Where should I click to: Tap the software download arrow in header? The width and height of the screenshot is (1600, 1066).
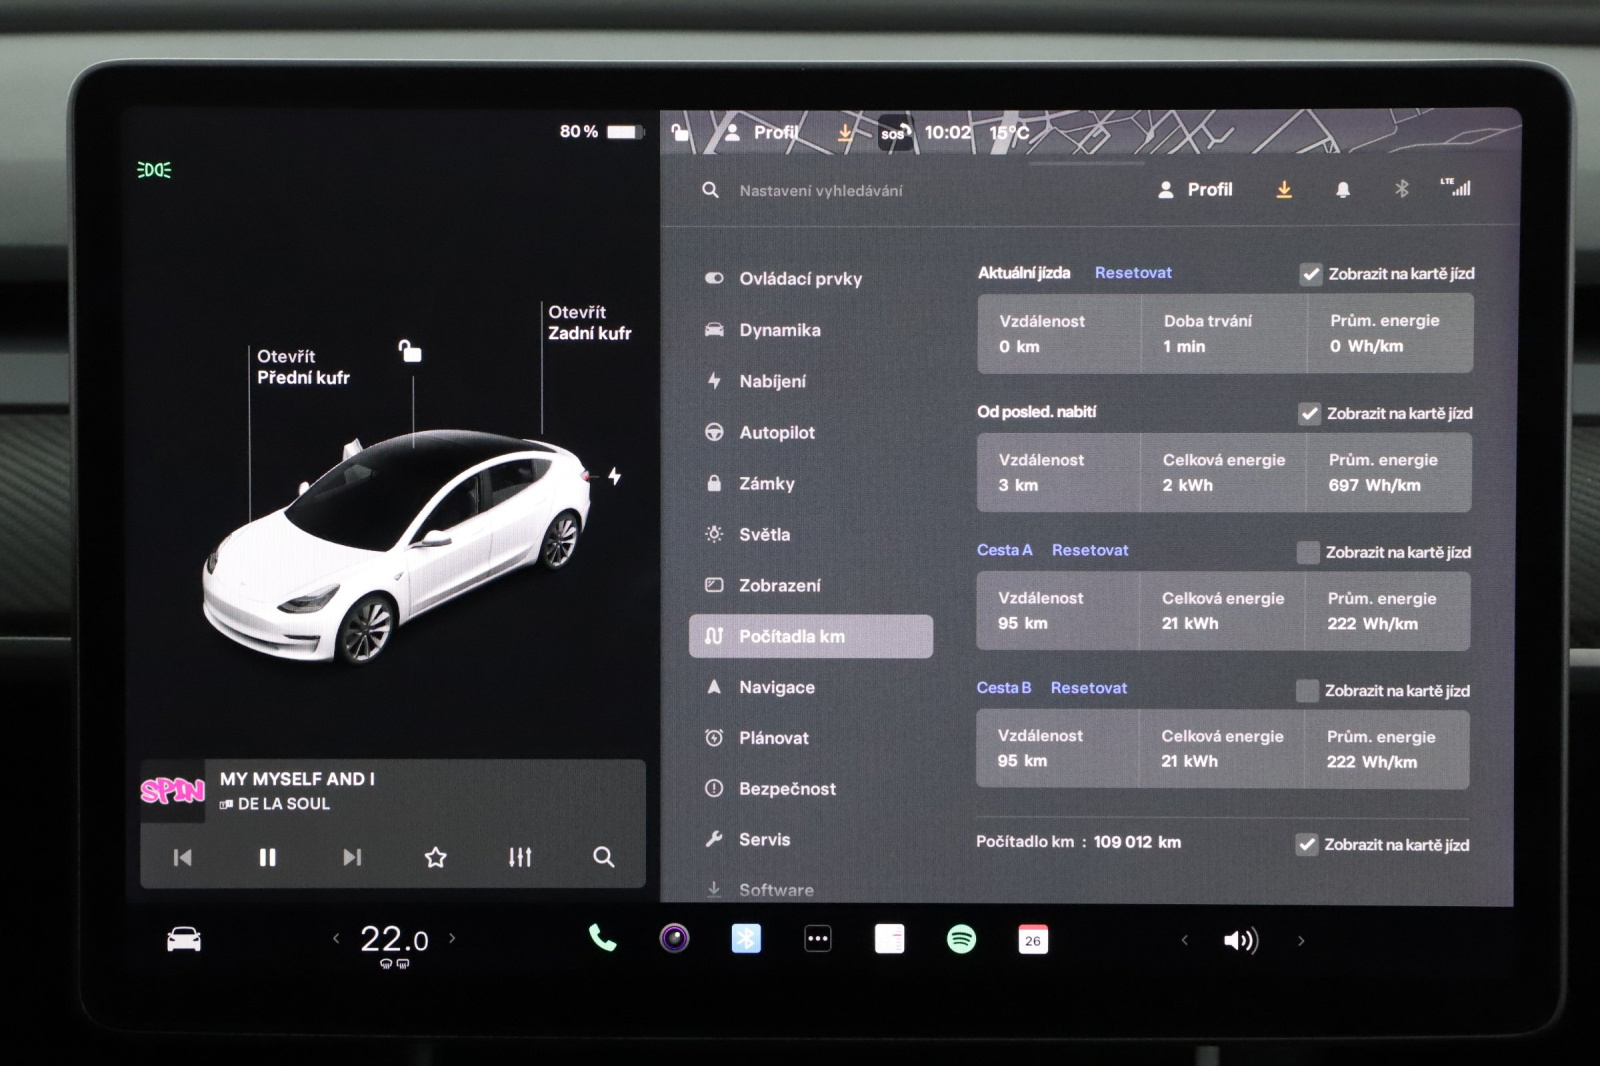point(1284,189)
